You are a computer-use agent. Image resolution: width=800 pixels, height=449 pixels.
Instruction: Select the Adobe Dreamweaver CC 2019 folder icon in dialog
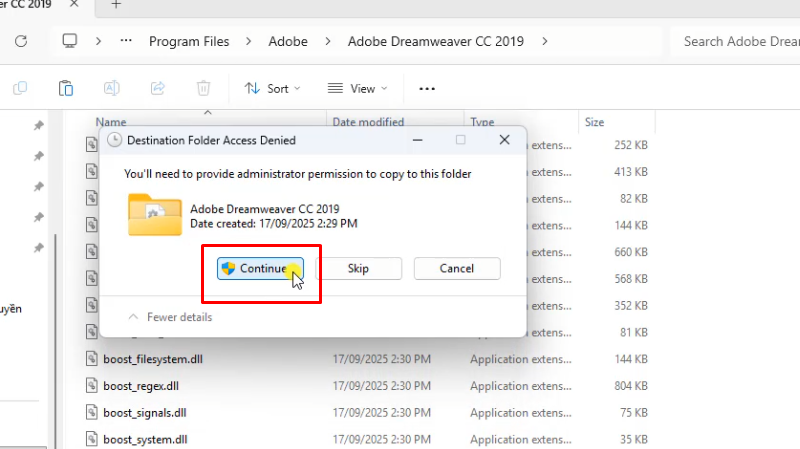[155, 215]
